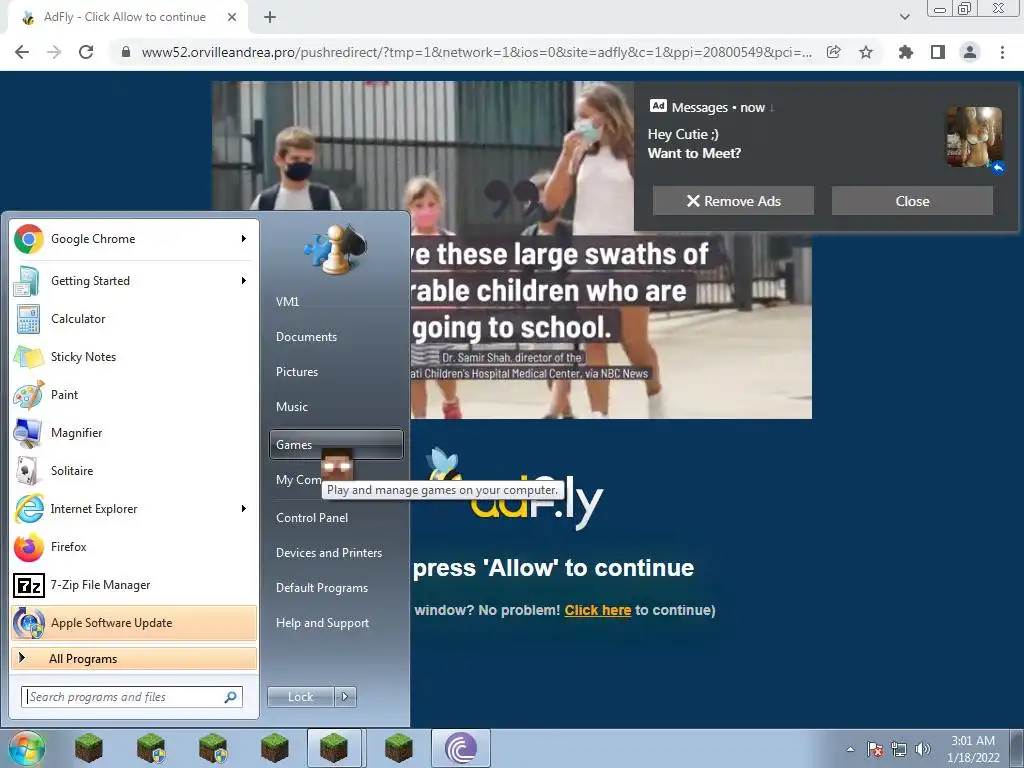
Task: Open Sticky Notes
Action: (x=134, y=357)
